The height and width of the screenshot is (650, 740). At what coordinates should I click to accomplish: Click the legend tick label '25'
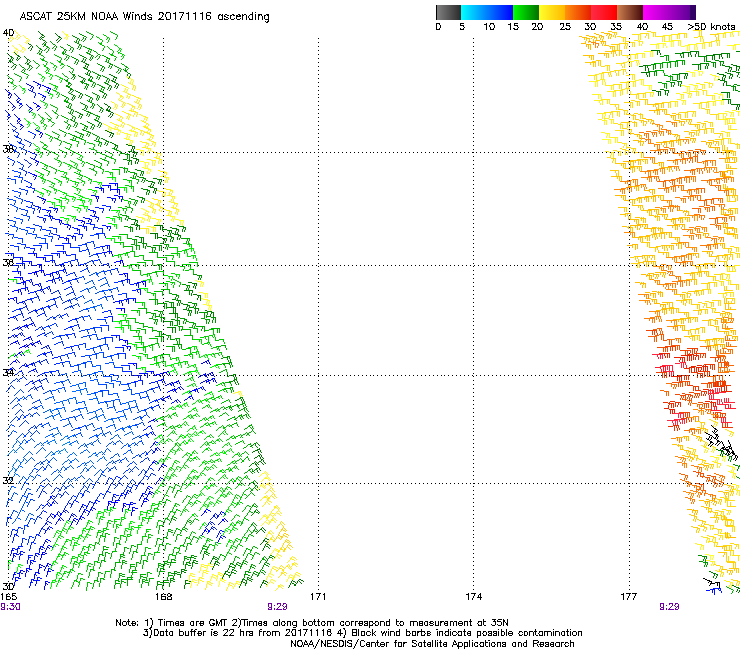tap(565, 27)
